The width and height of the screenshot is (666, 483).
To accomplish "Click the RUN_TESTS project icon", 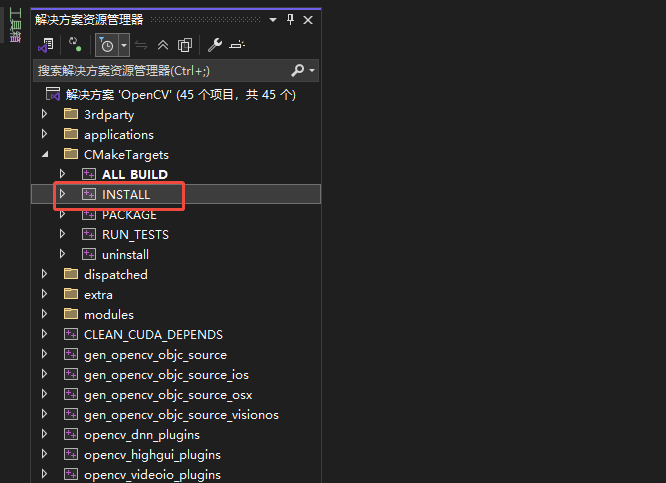I will (88, 235).
